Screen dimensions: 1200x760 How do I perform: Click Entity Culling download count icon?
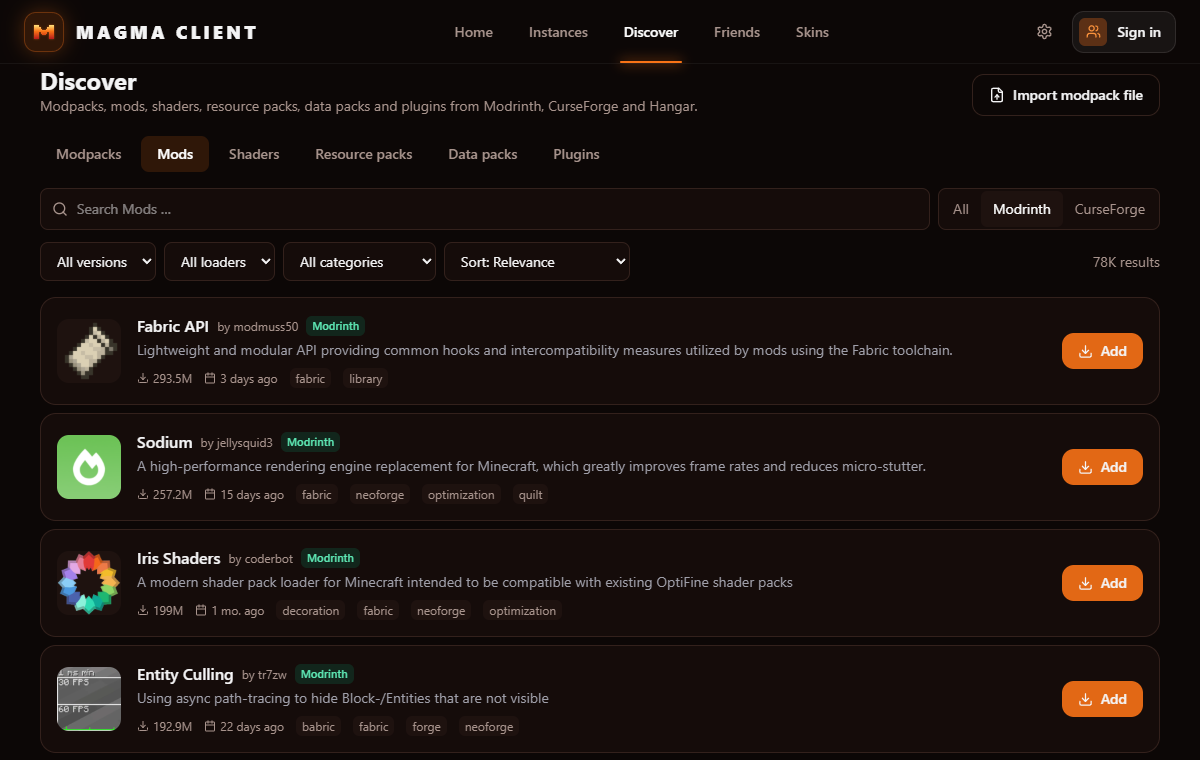click(143, 727)
